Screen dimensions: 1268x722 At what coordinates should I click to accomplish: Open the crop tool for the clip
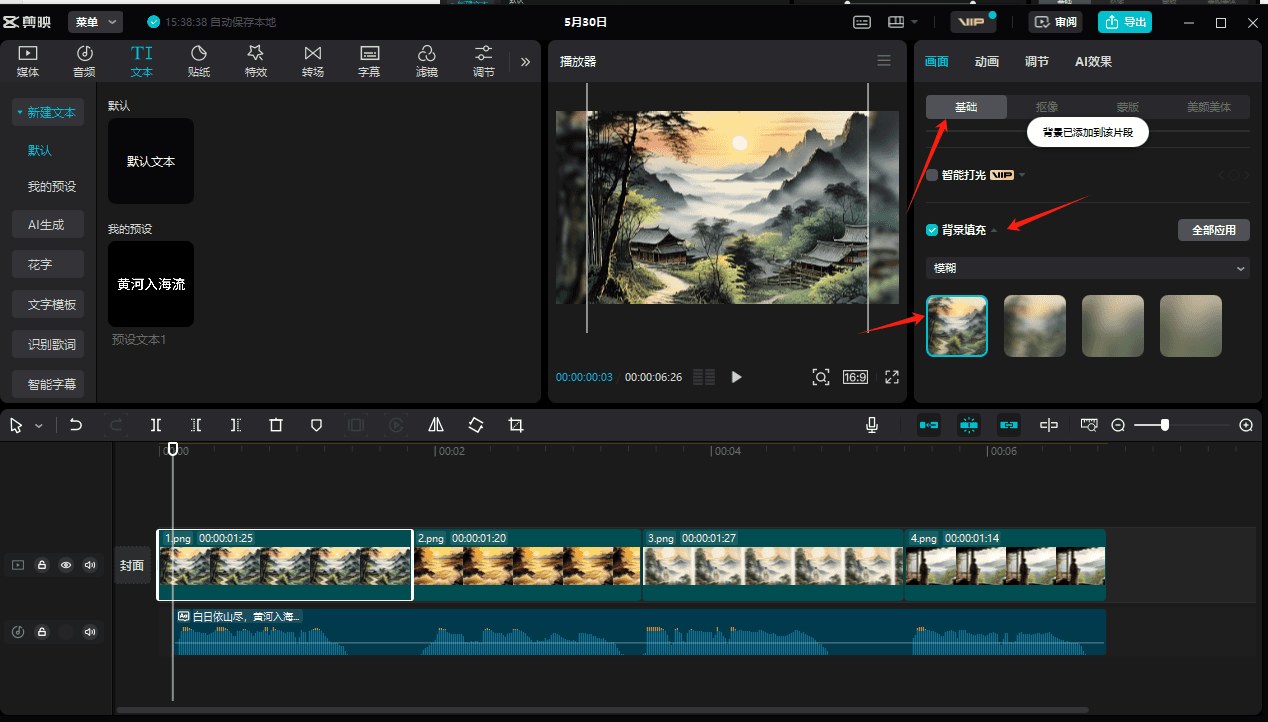[516, 425]
